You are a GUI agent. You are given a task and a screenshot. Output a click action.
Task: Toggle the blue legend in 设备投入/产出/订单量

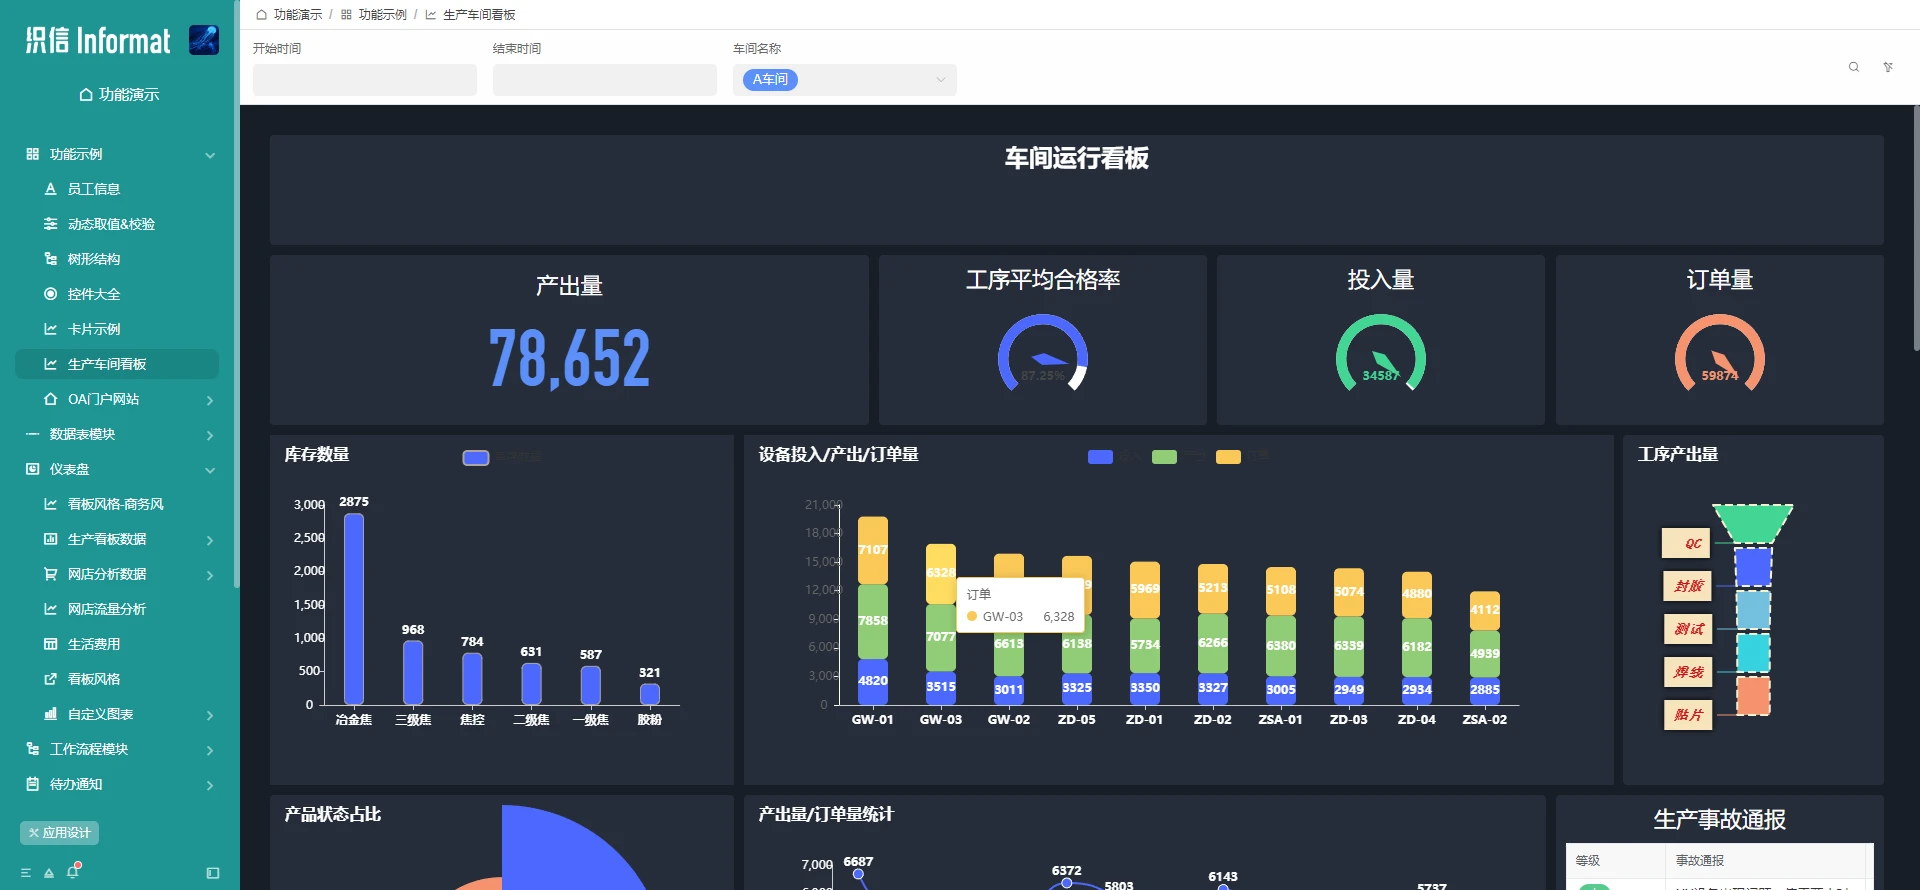coord(1100,457)
